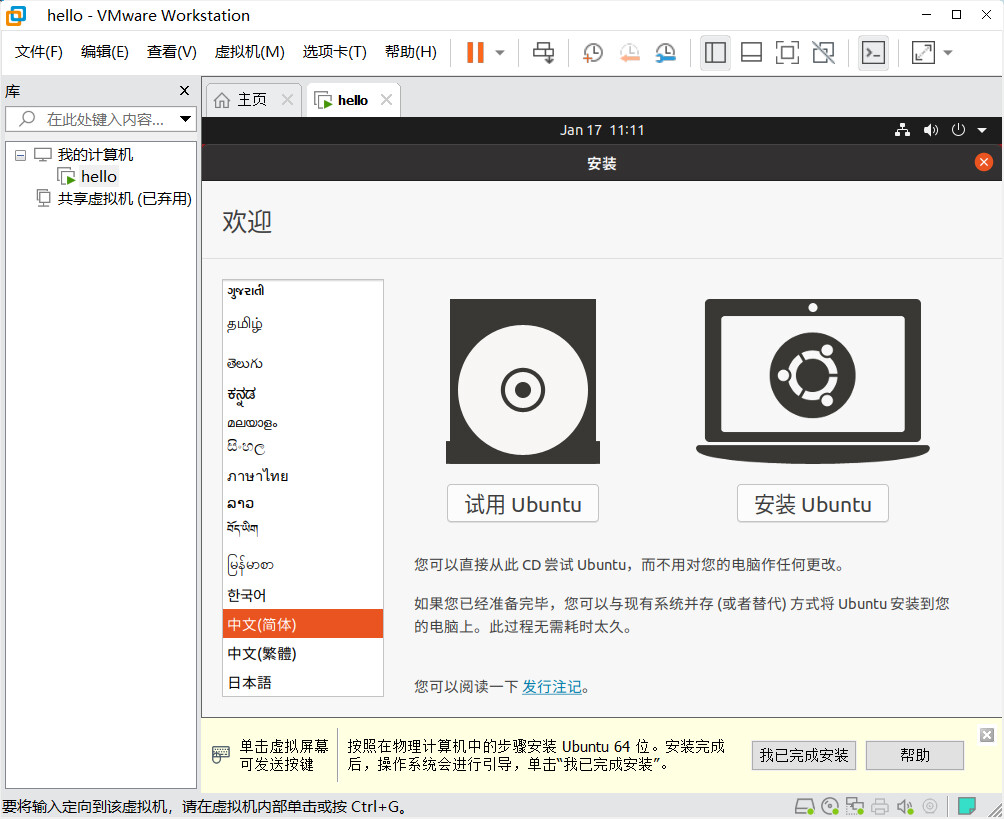This screenshot has width=1004, height=819.
Task: Click the 试用 Ubuntu button
Action: (x=522, y=504)
